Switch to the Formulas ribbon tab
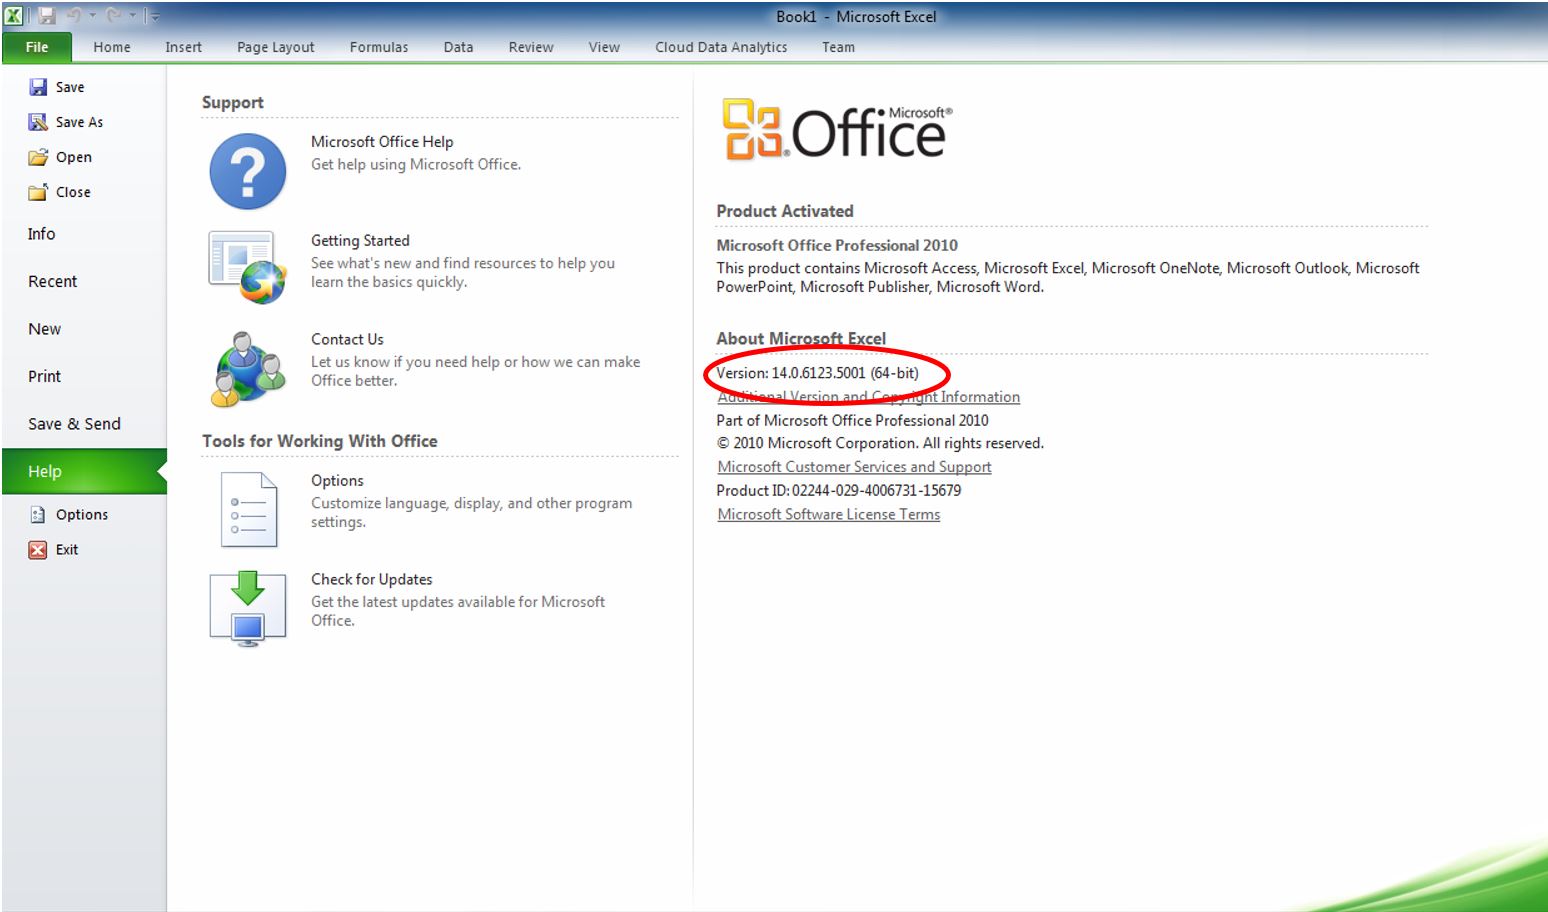The height and width of the screenshot is (912, 1548). point(378,47)
